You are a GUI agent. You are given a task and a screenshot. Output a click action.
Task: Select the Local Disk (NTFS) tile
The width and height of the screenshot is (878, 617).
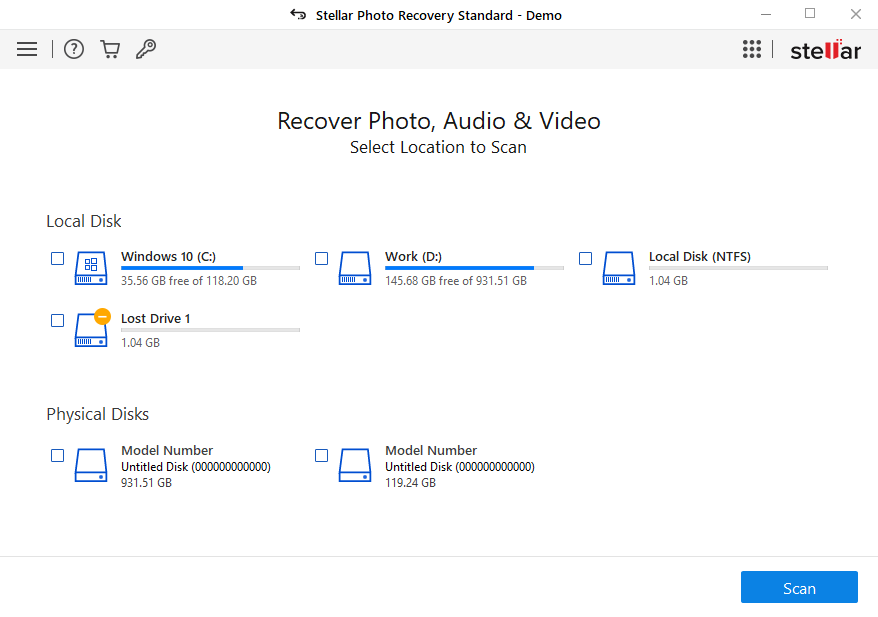click(700, 268)
